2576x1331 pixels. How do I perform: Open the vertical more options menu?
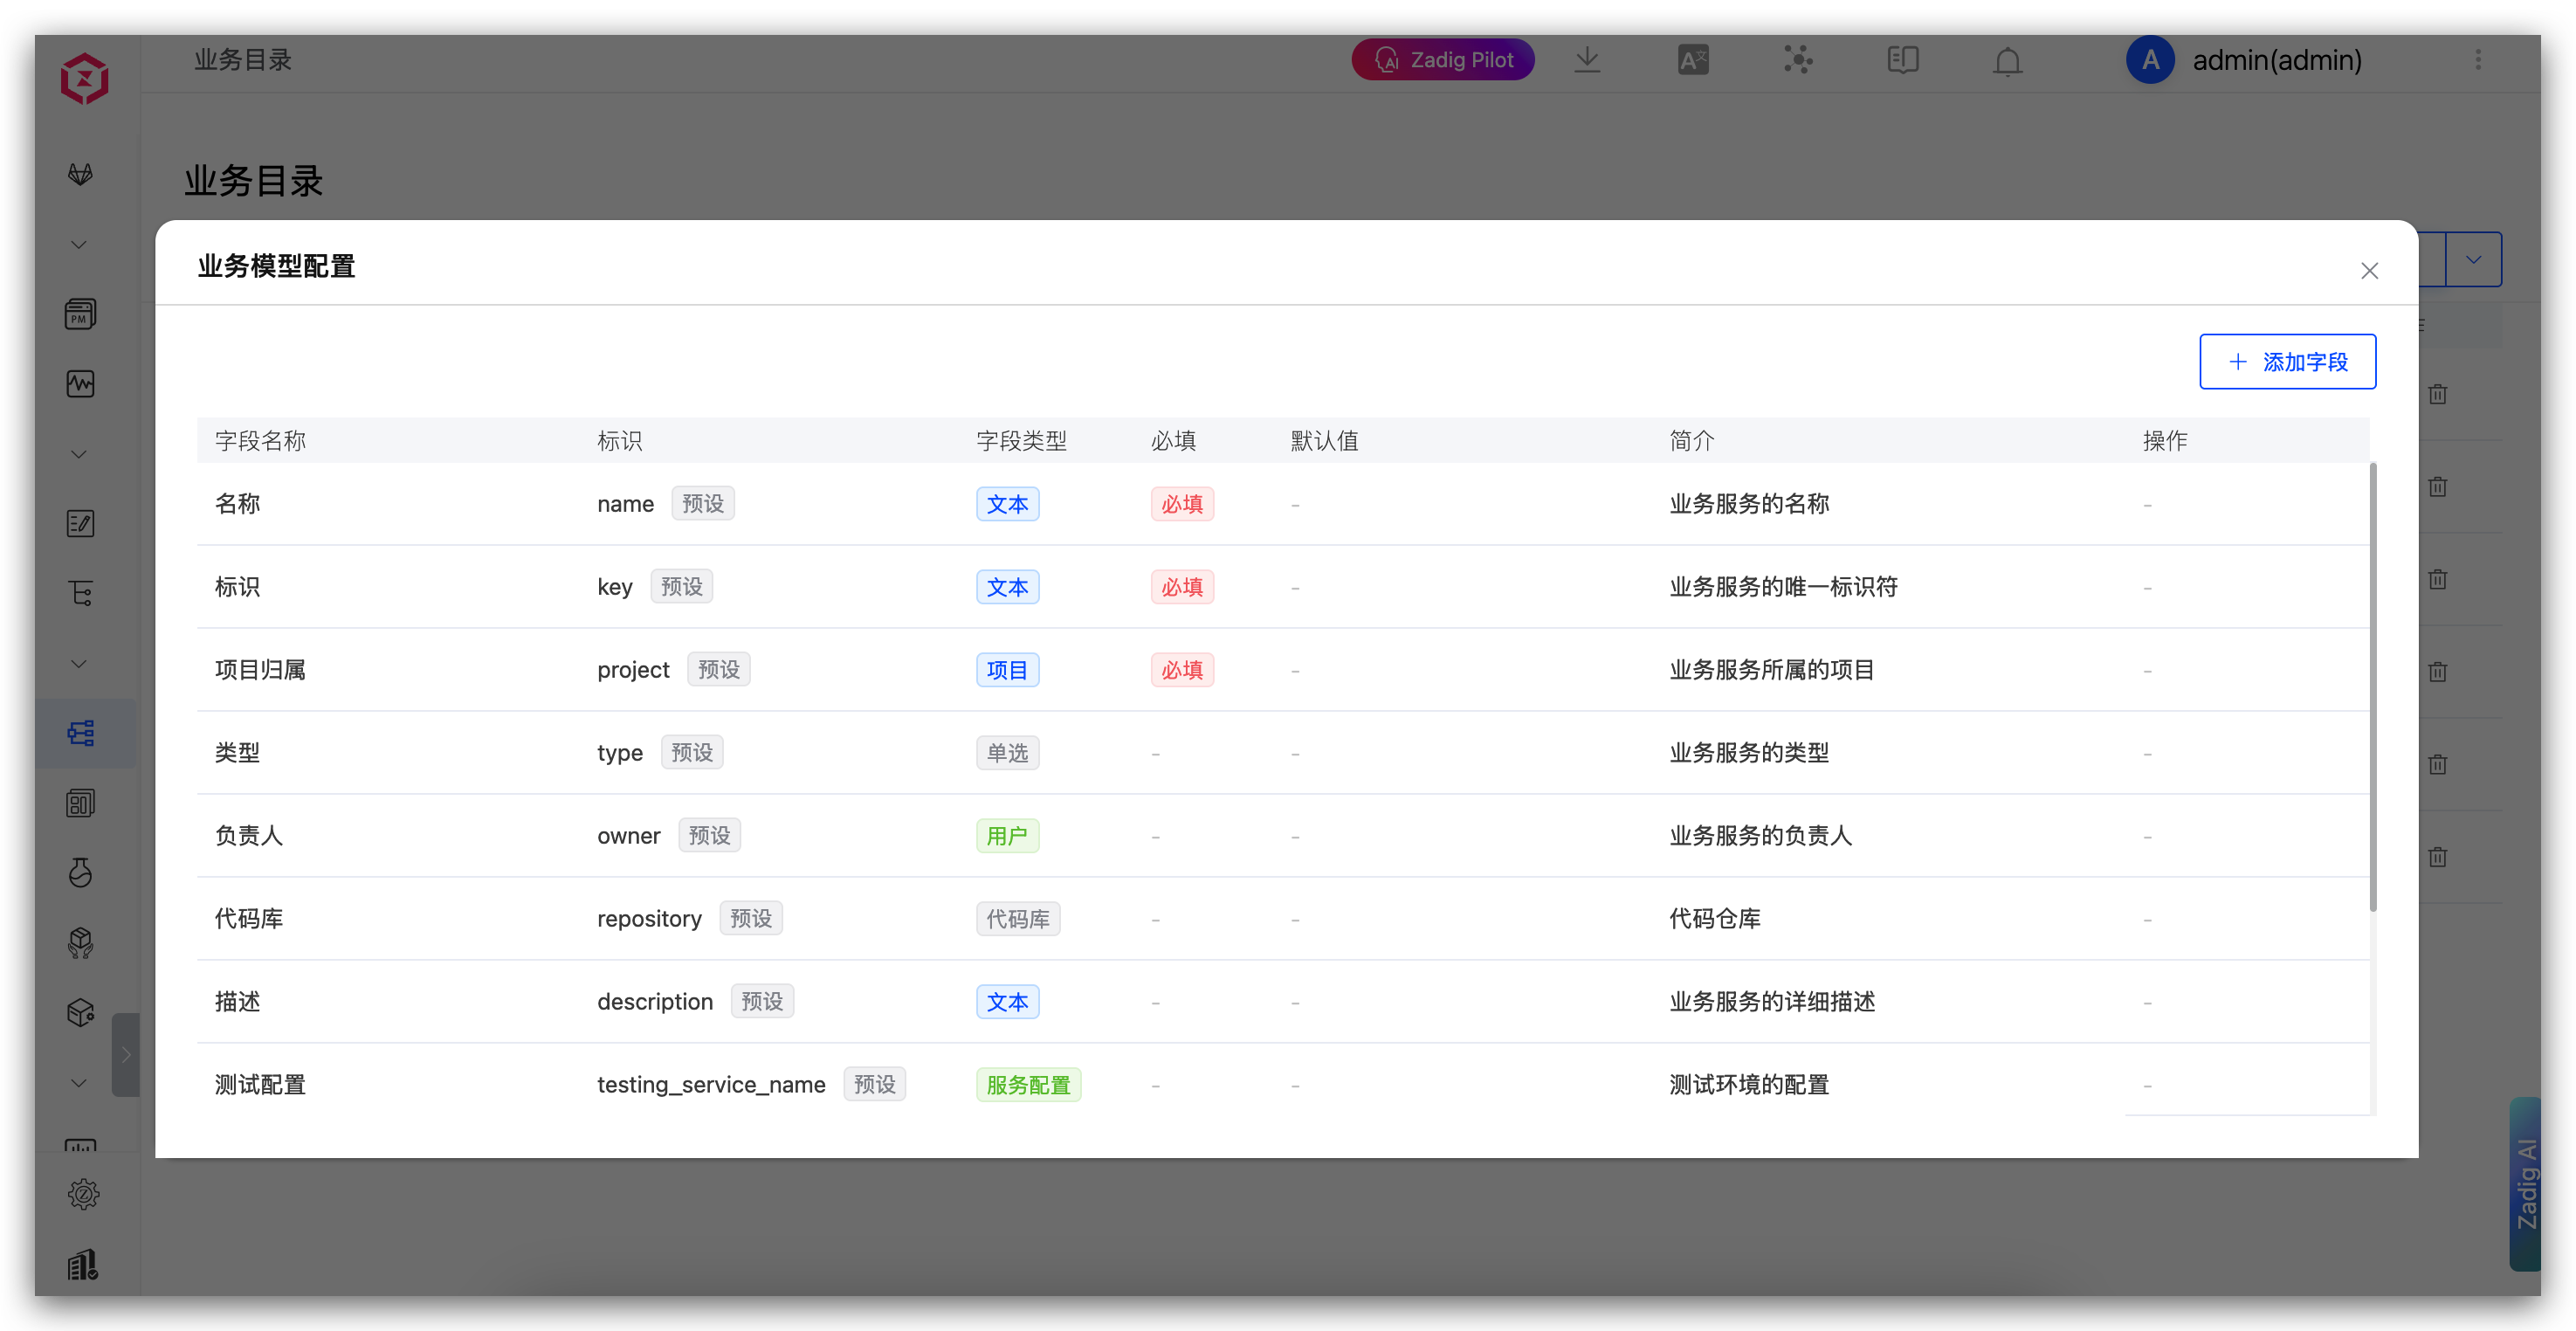tap(2478, 60)
